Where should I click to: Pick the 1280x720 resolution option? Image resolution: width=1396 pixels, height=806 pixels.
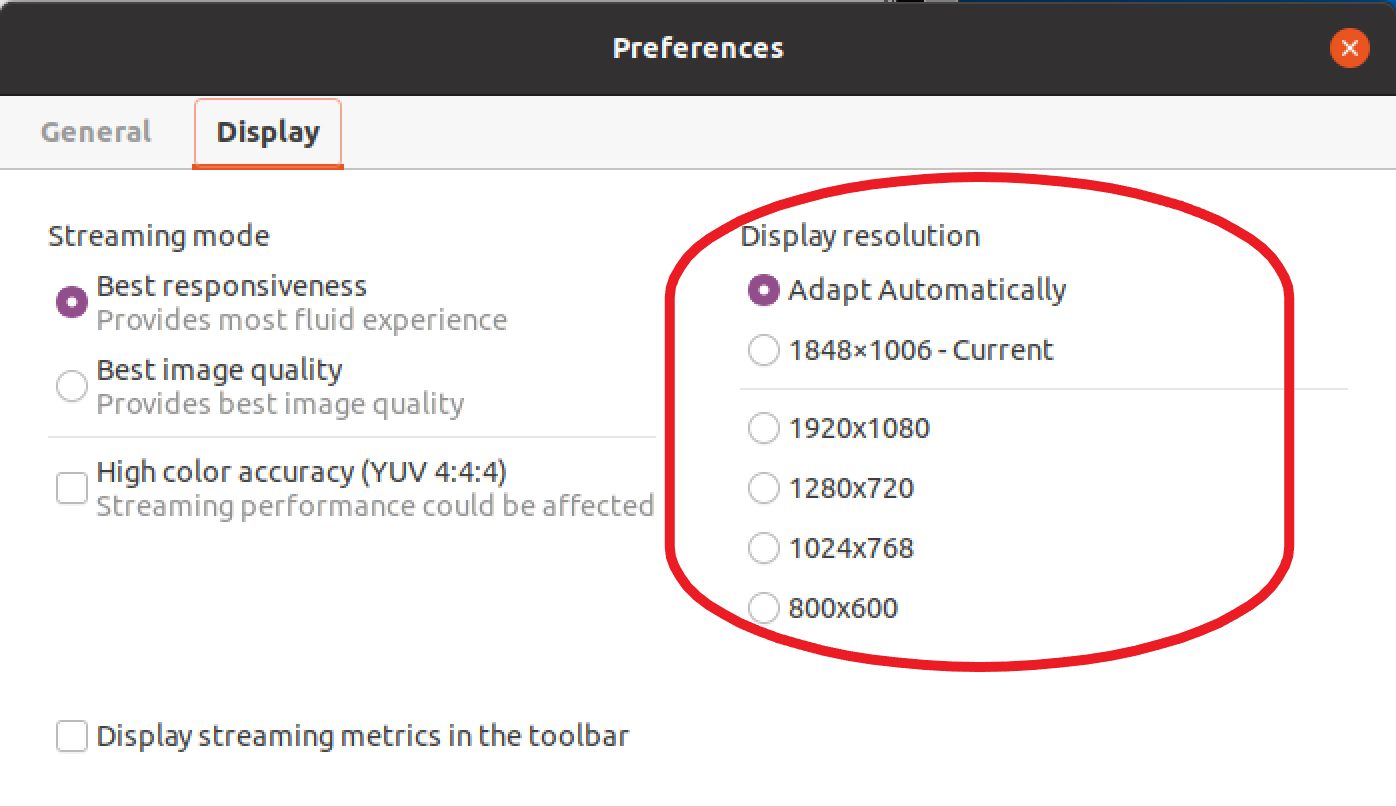(x=763, y=488)
